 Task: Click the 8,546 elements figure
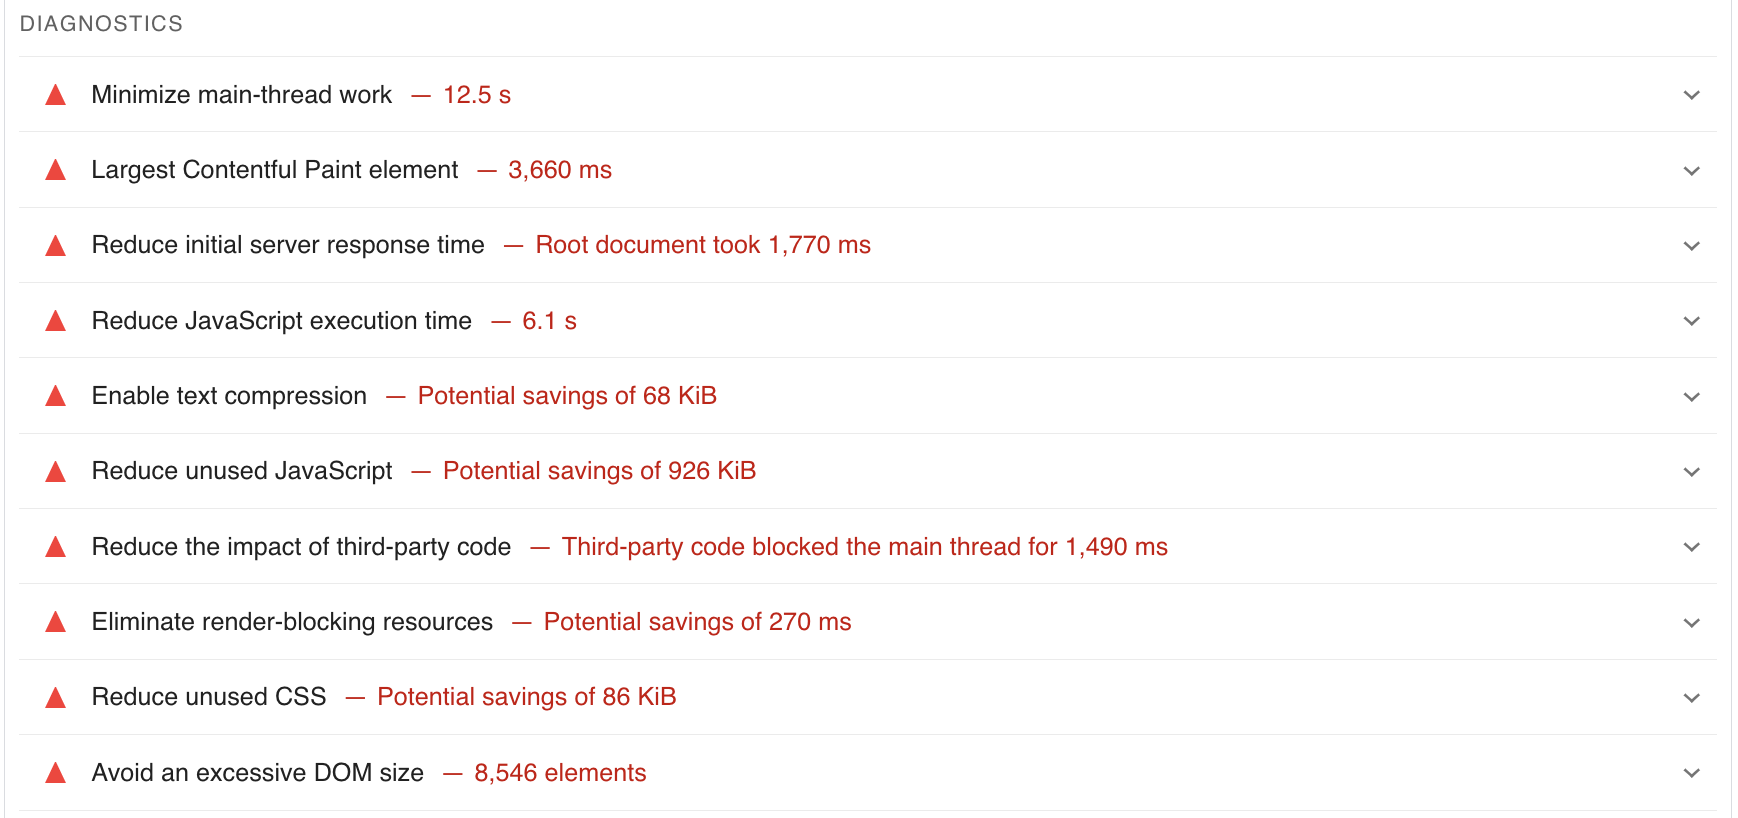click(559, 773)
